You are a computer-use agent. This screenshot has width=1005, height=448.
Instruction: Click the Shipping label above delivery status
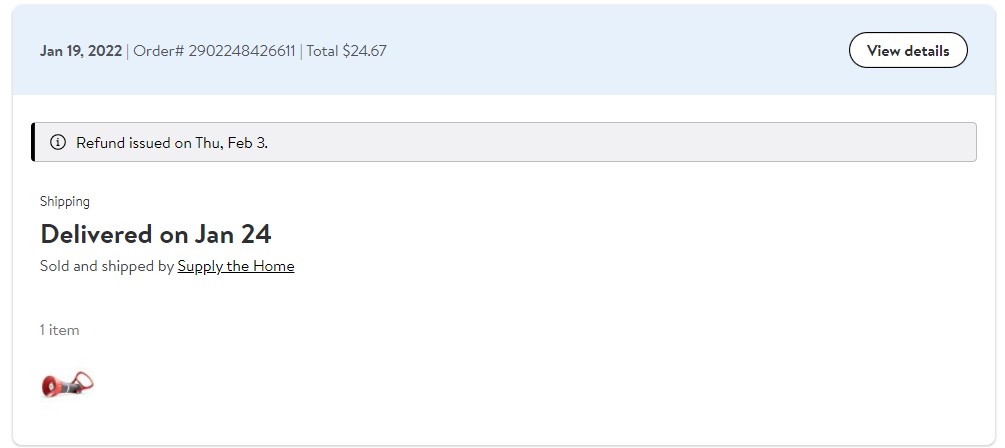click(65, 201)
